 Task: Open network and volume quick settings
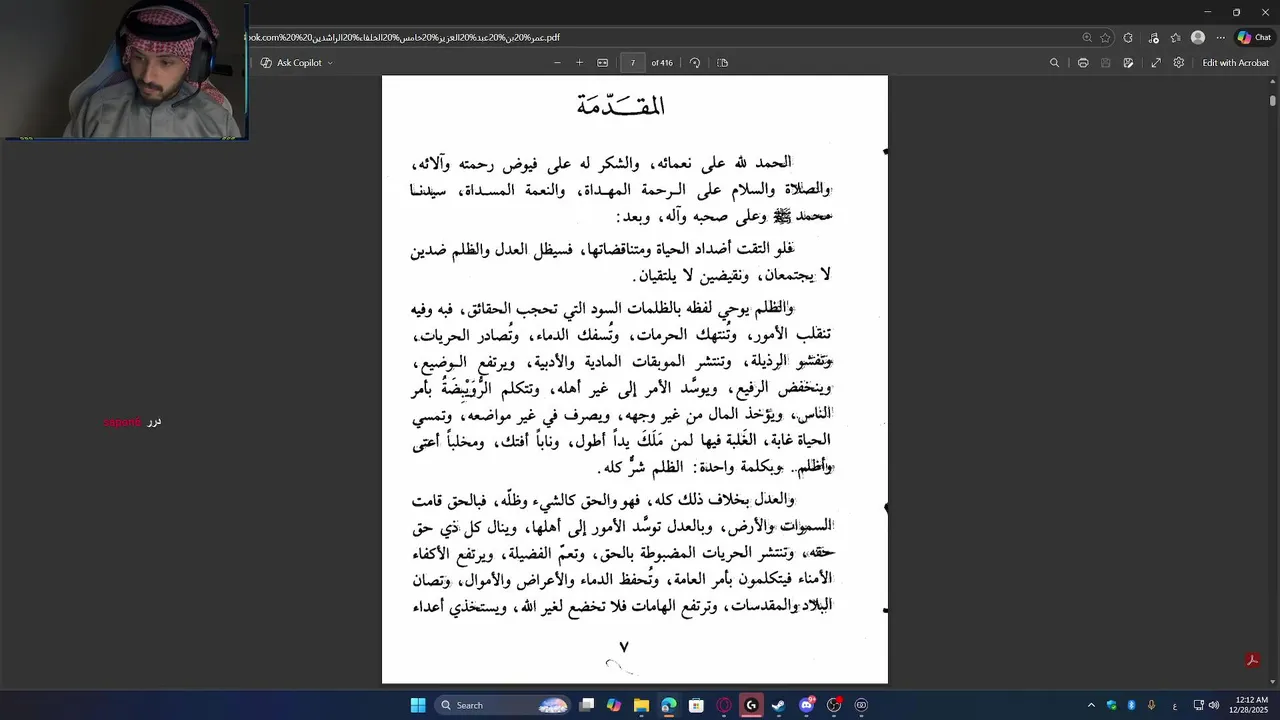pyautogui.click(x=1206, y=705)
